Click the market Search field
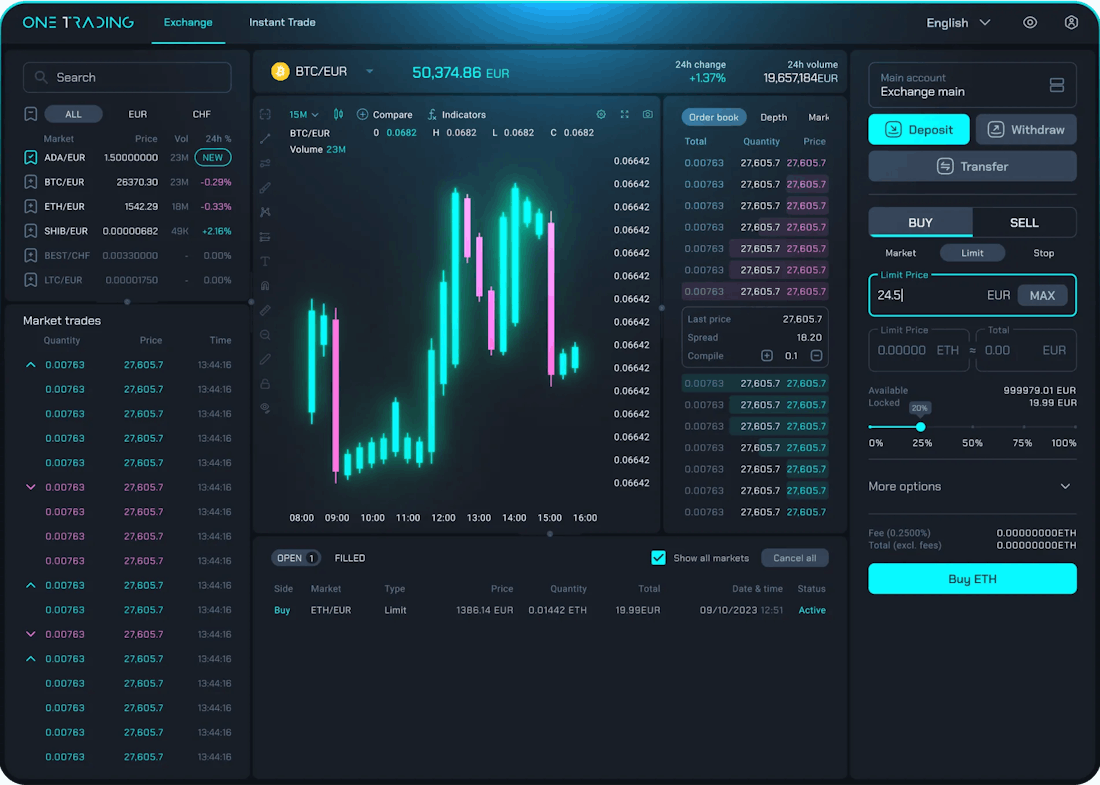 pos(127,77)
